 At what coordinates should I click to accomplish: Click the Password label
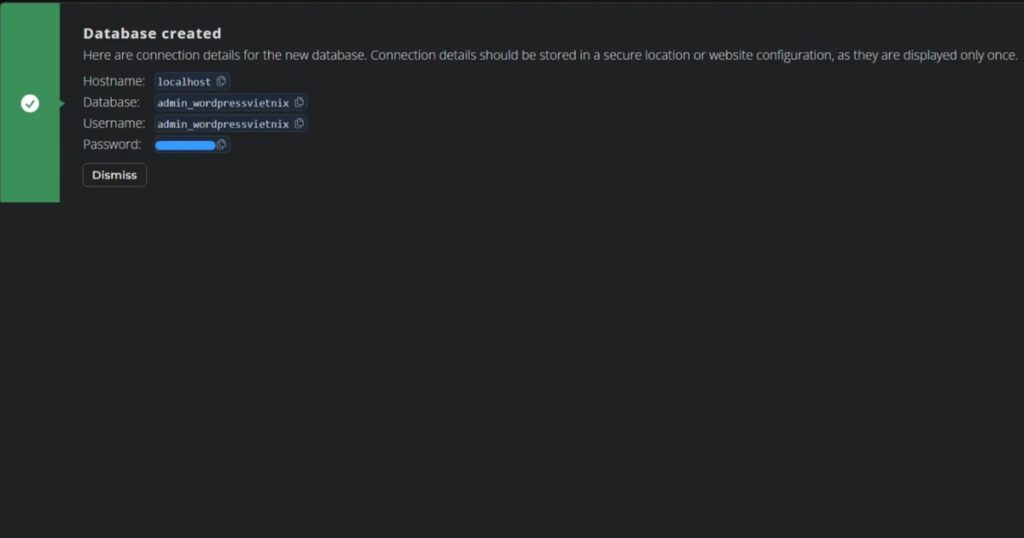point(112,144)
